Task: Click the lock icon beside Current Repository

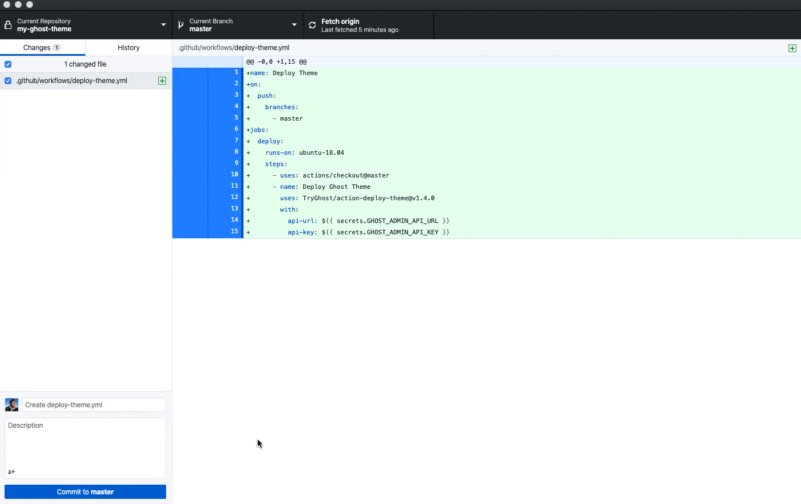Action: point(8,24)
